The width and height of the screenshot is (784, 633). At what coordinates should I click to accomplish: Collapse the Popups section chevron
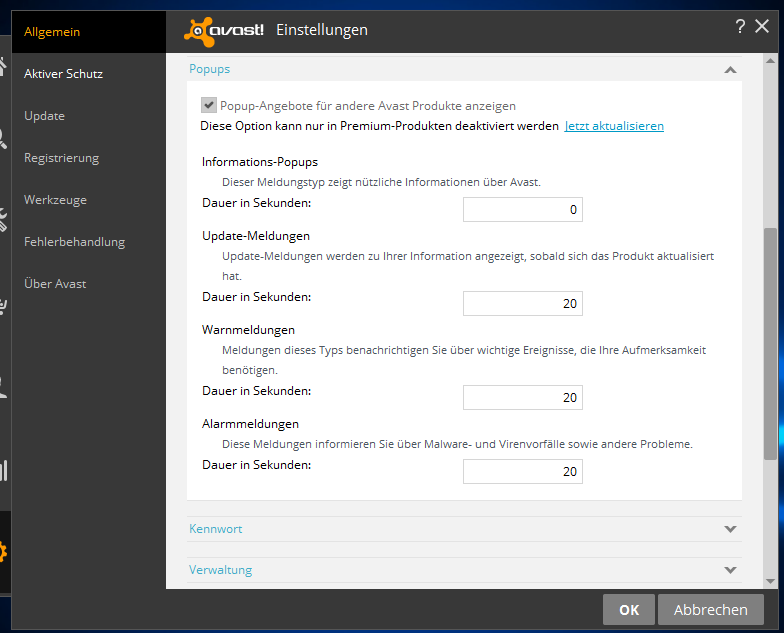coord(730,70)
